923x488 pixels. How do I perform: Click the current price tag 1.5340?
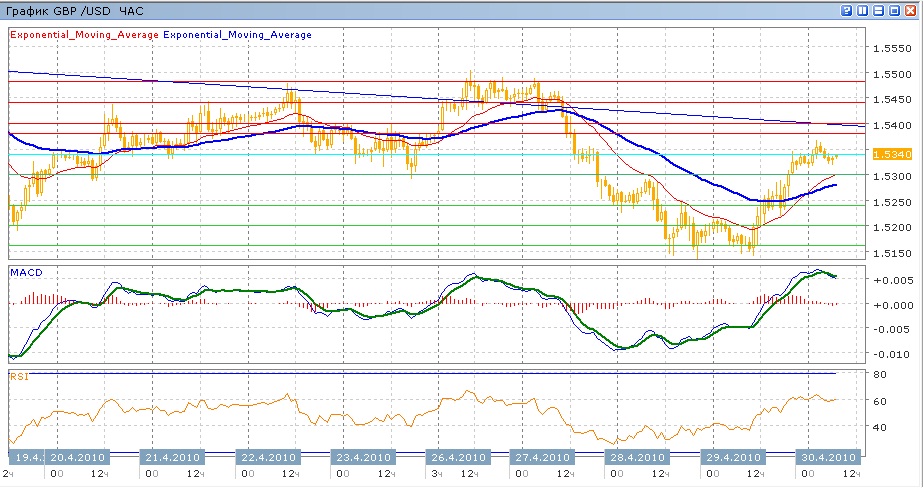(889, 154)
